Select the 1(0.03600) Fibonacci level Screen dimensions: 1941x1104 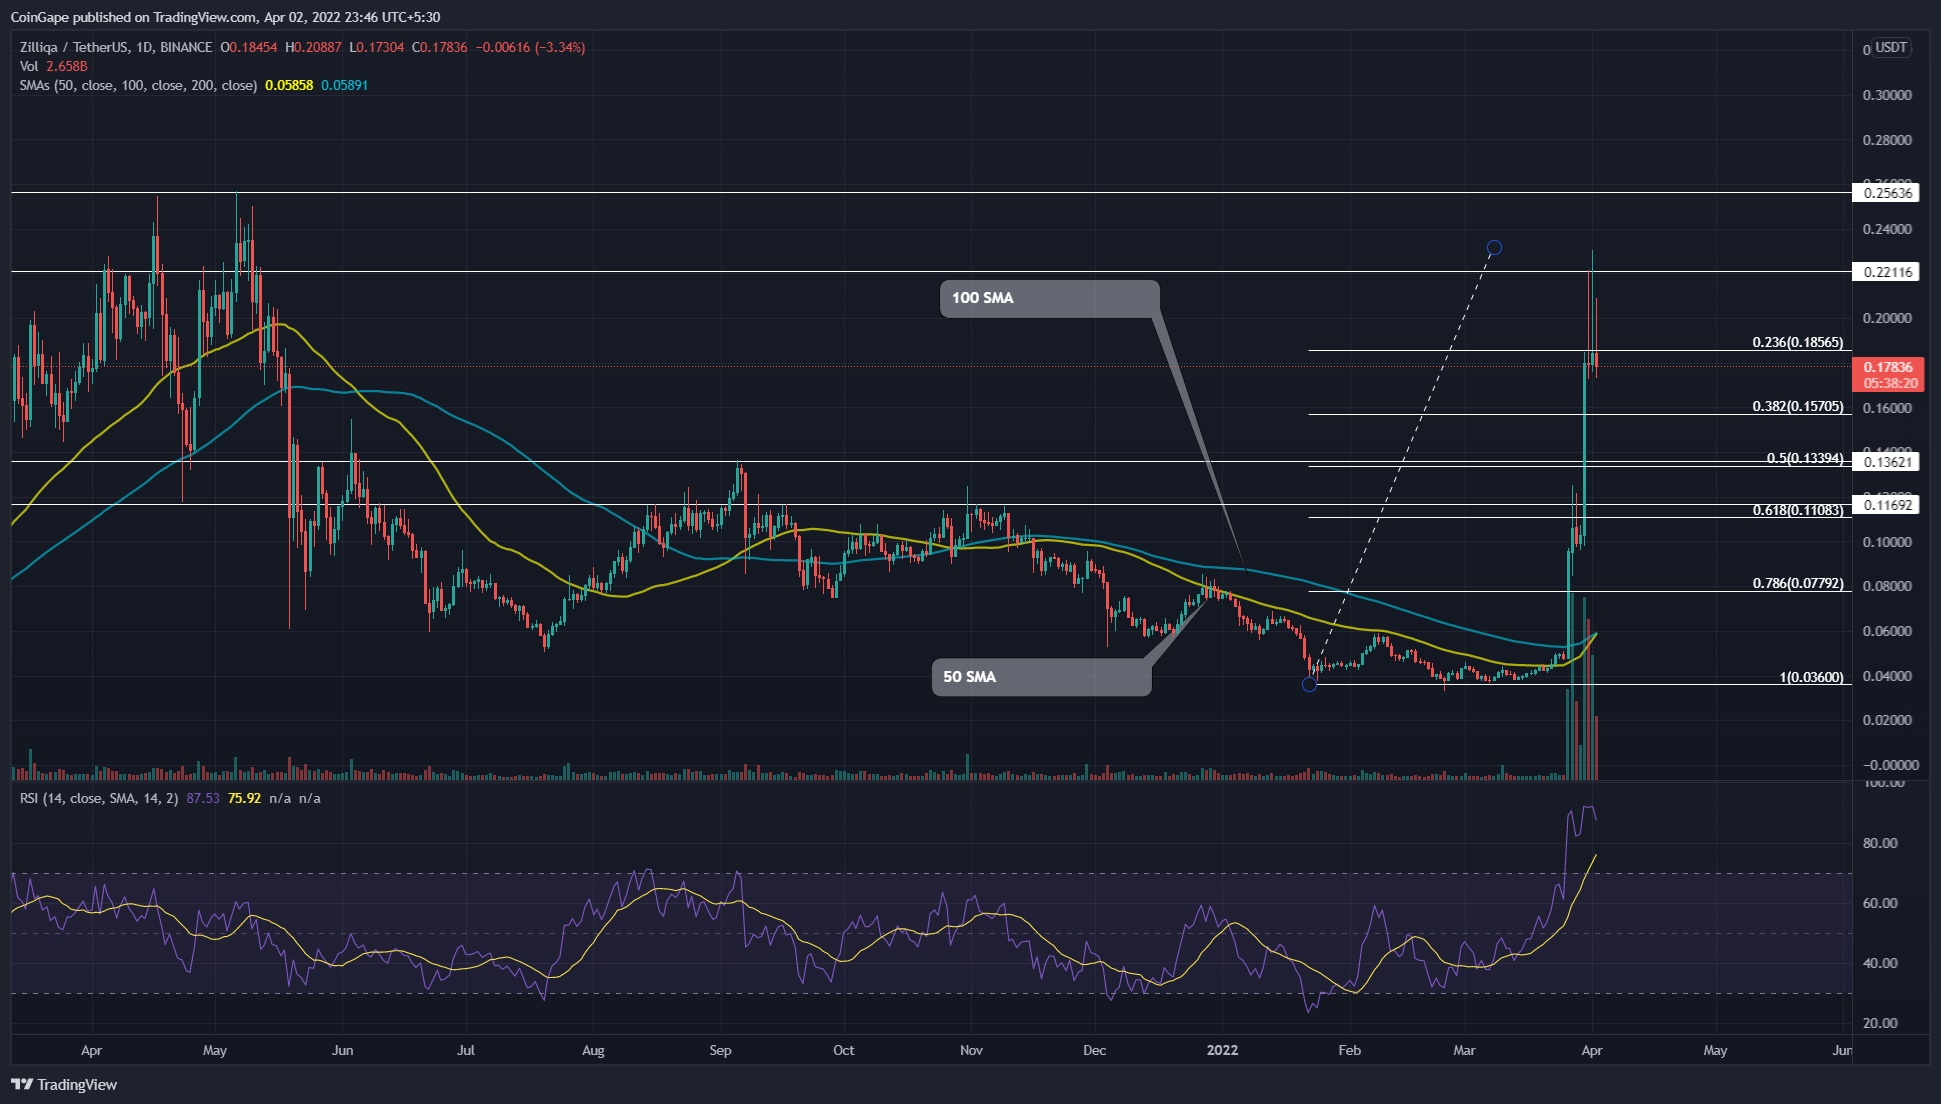1811,677
